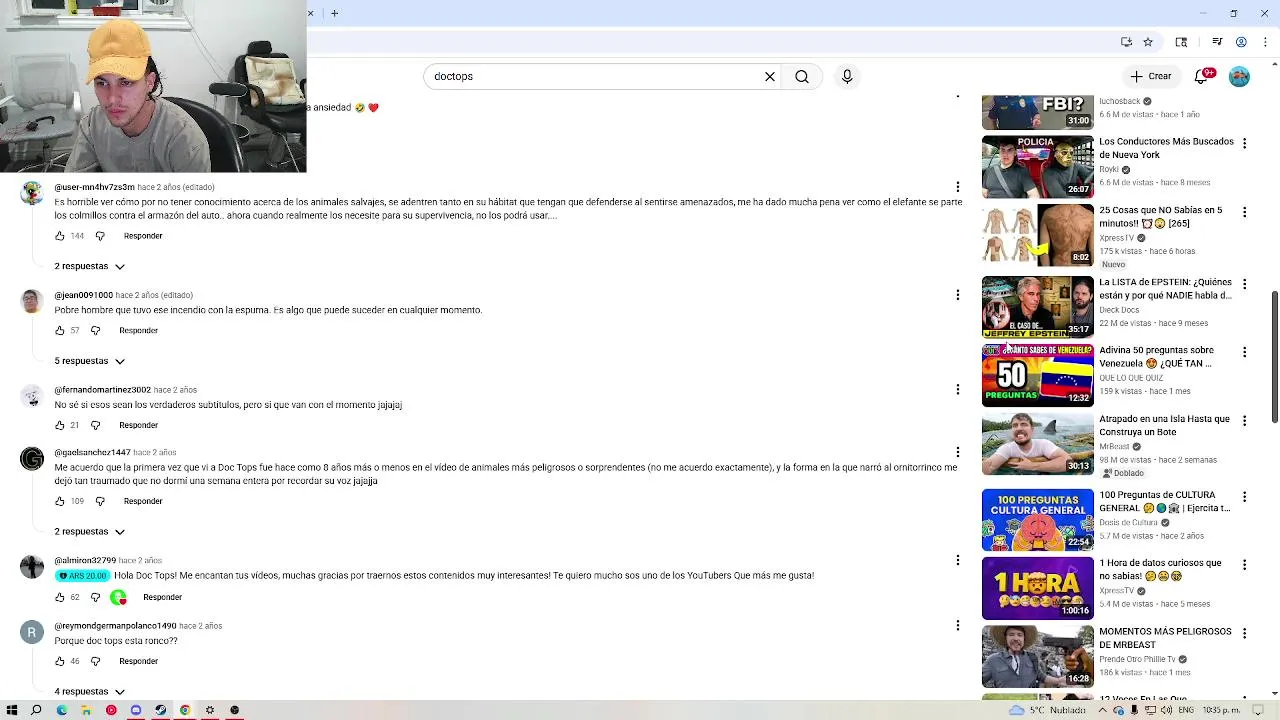The image size is (1280, 720).
Task: Click the page vertical scrollbar thumb
Action: (x=1274, y=357)
